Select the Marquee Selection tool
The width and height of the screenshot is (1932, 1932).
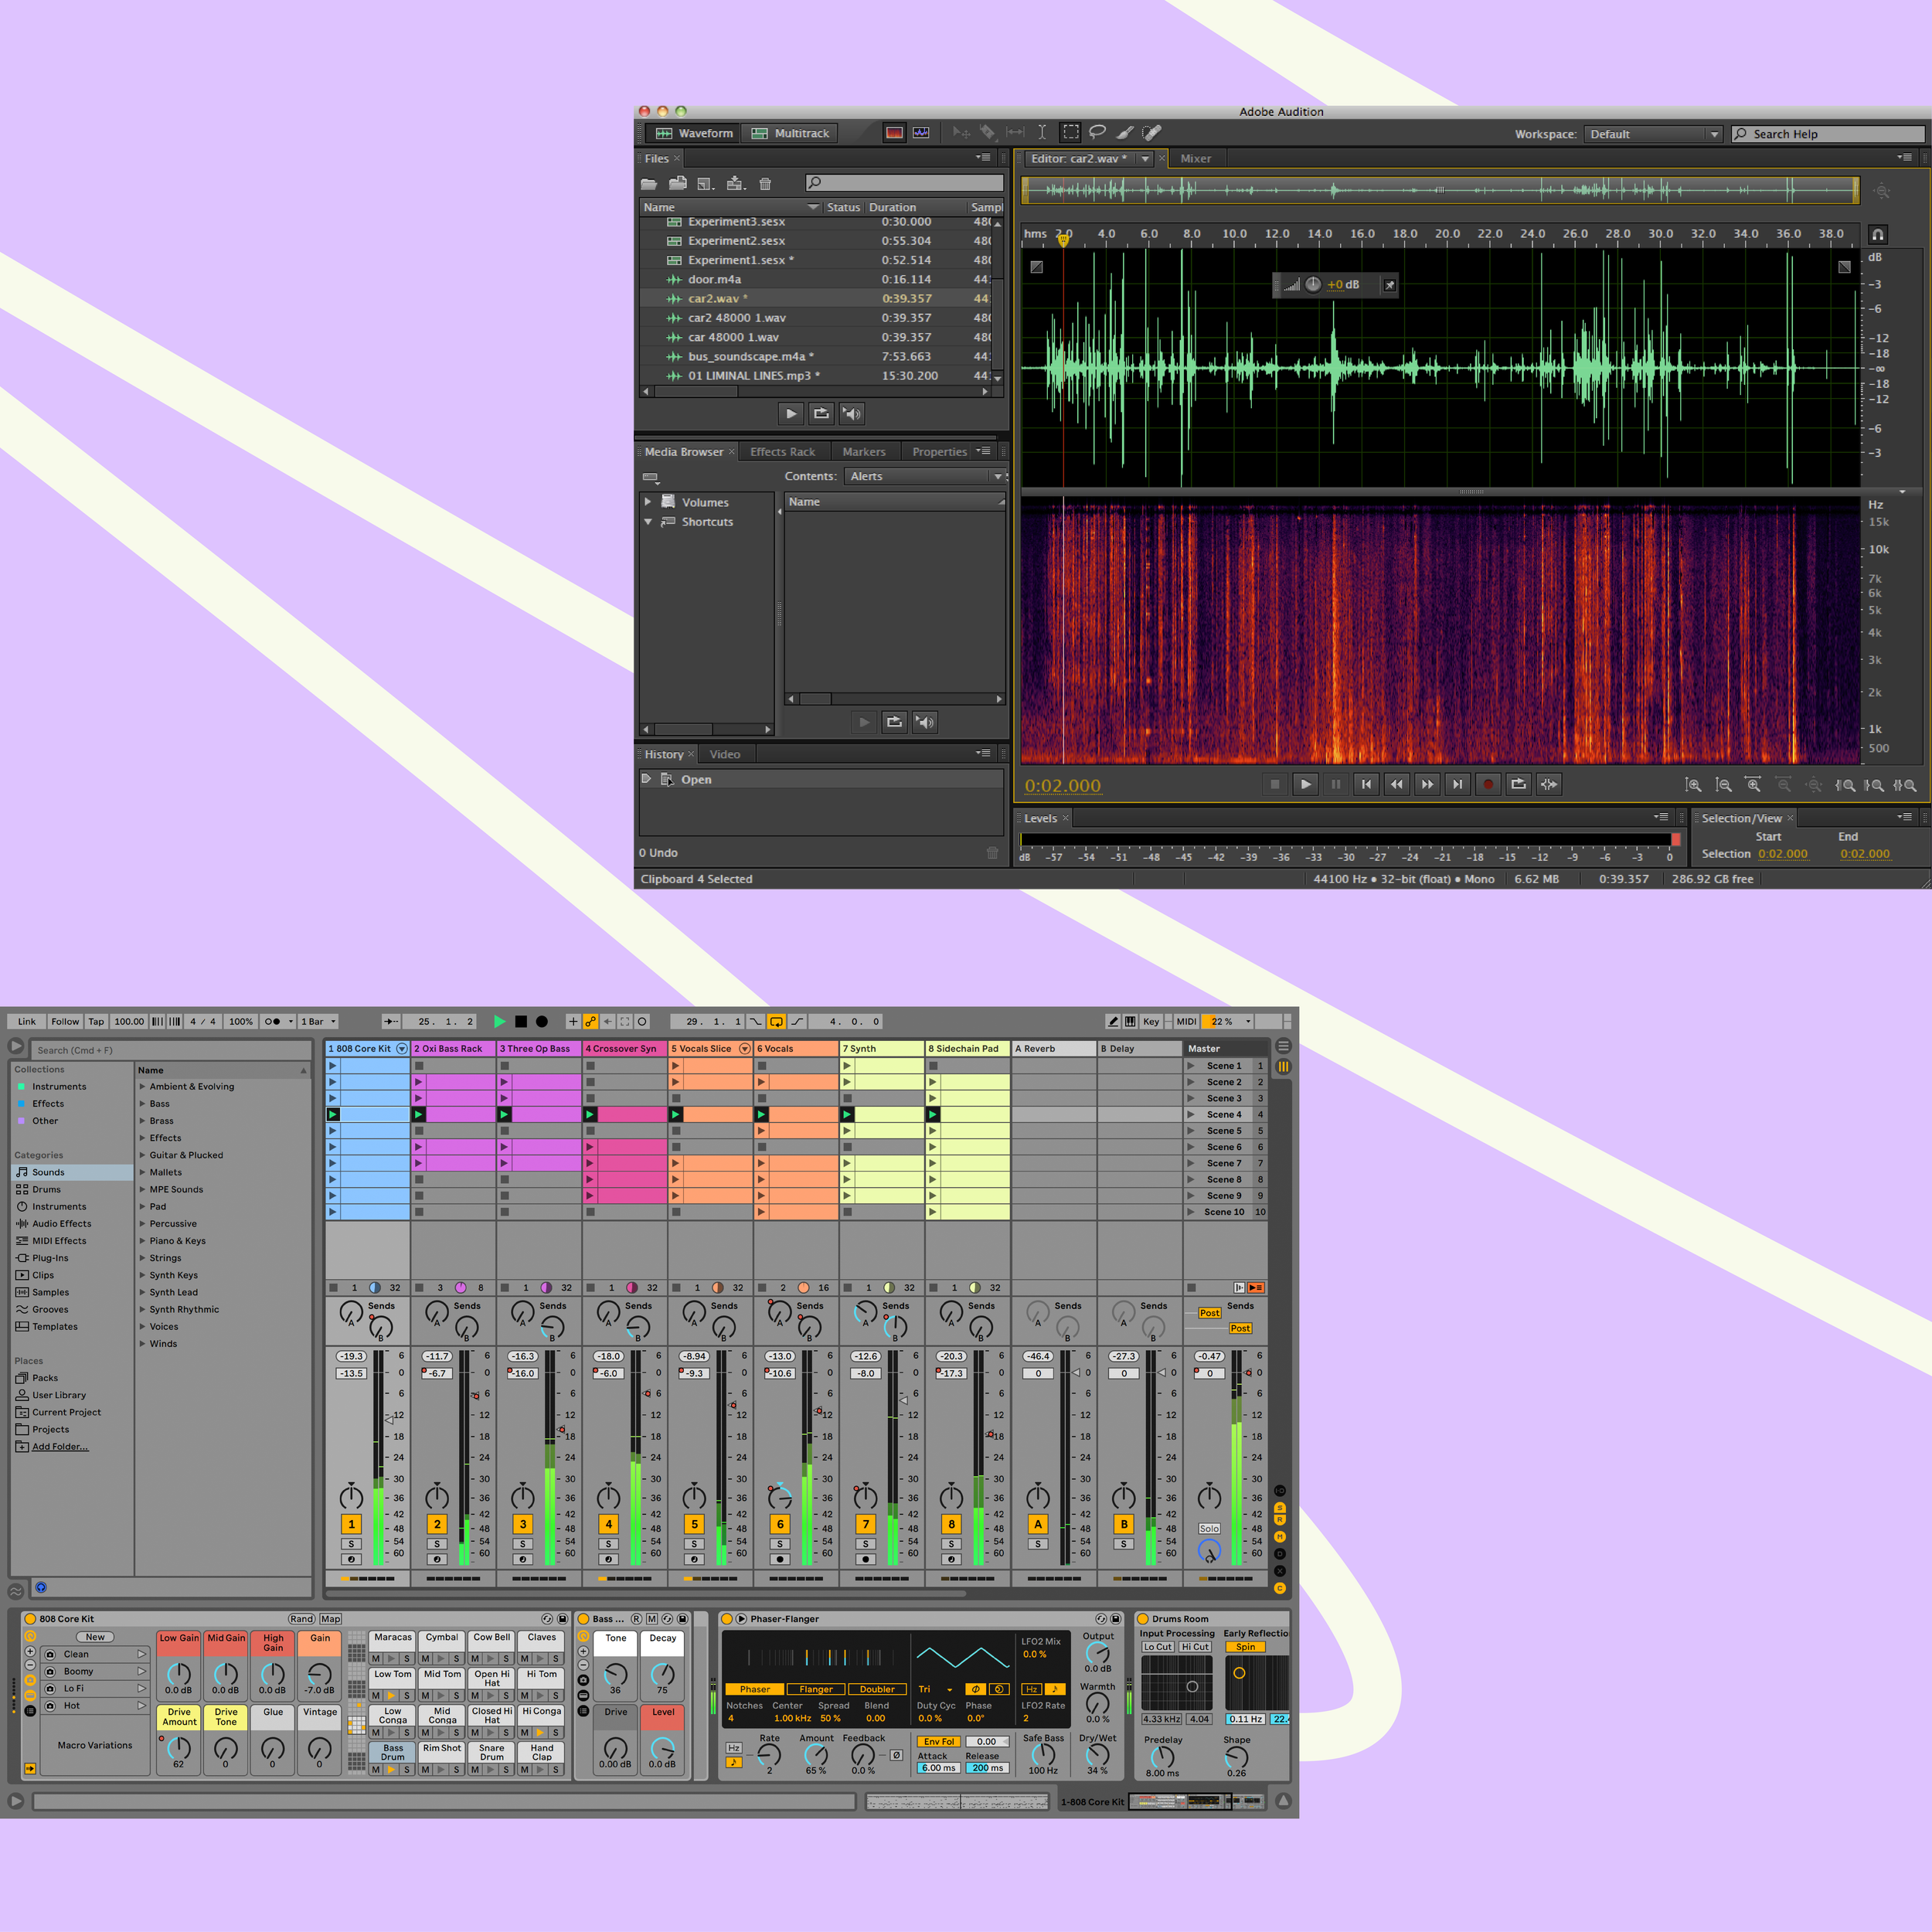point(1070,132)
